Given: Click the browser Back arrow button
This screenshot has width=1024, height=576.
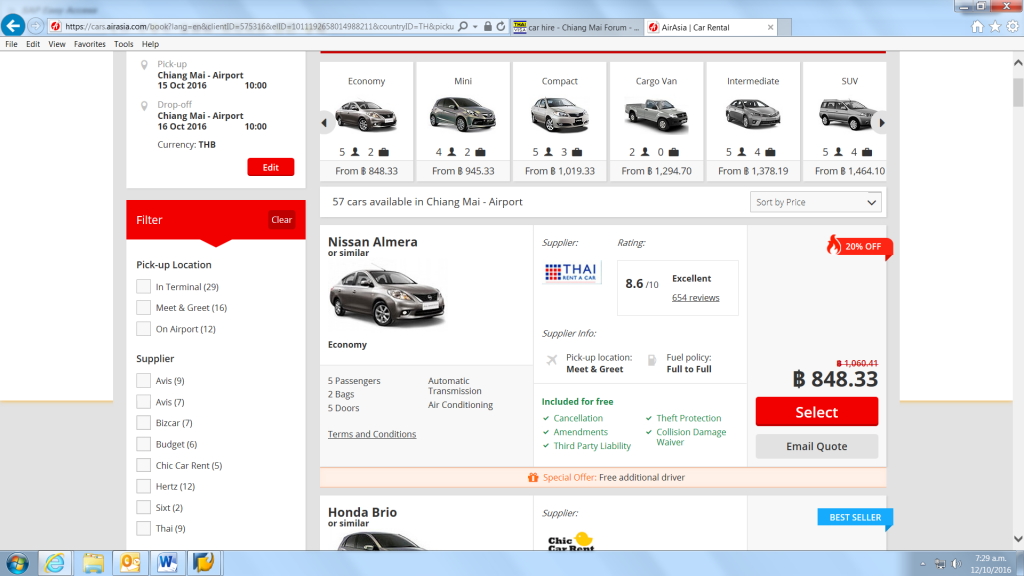Looking at the screenshot, I should coord(12,26).
